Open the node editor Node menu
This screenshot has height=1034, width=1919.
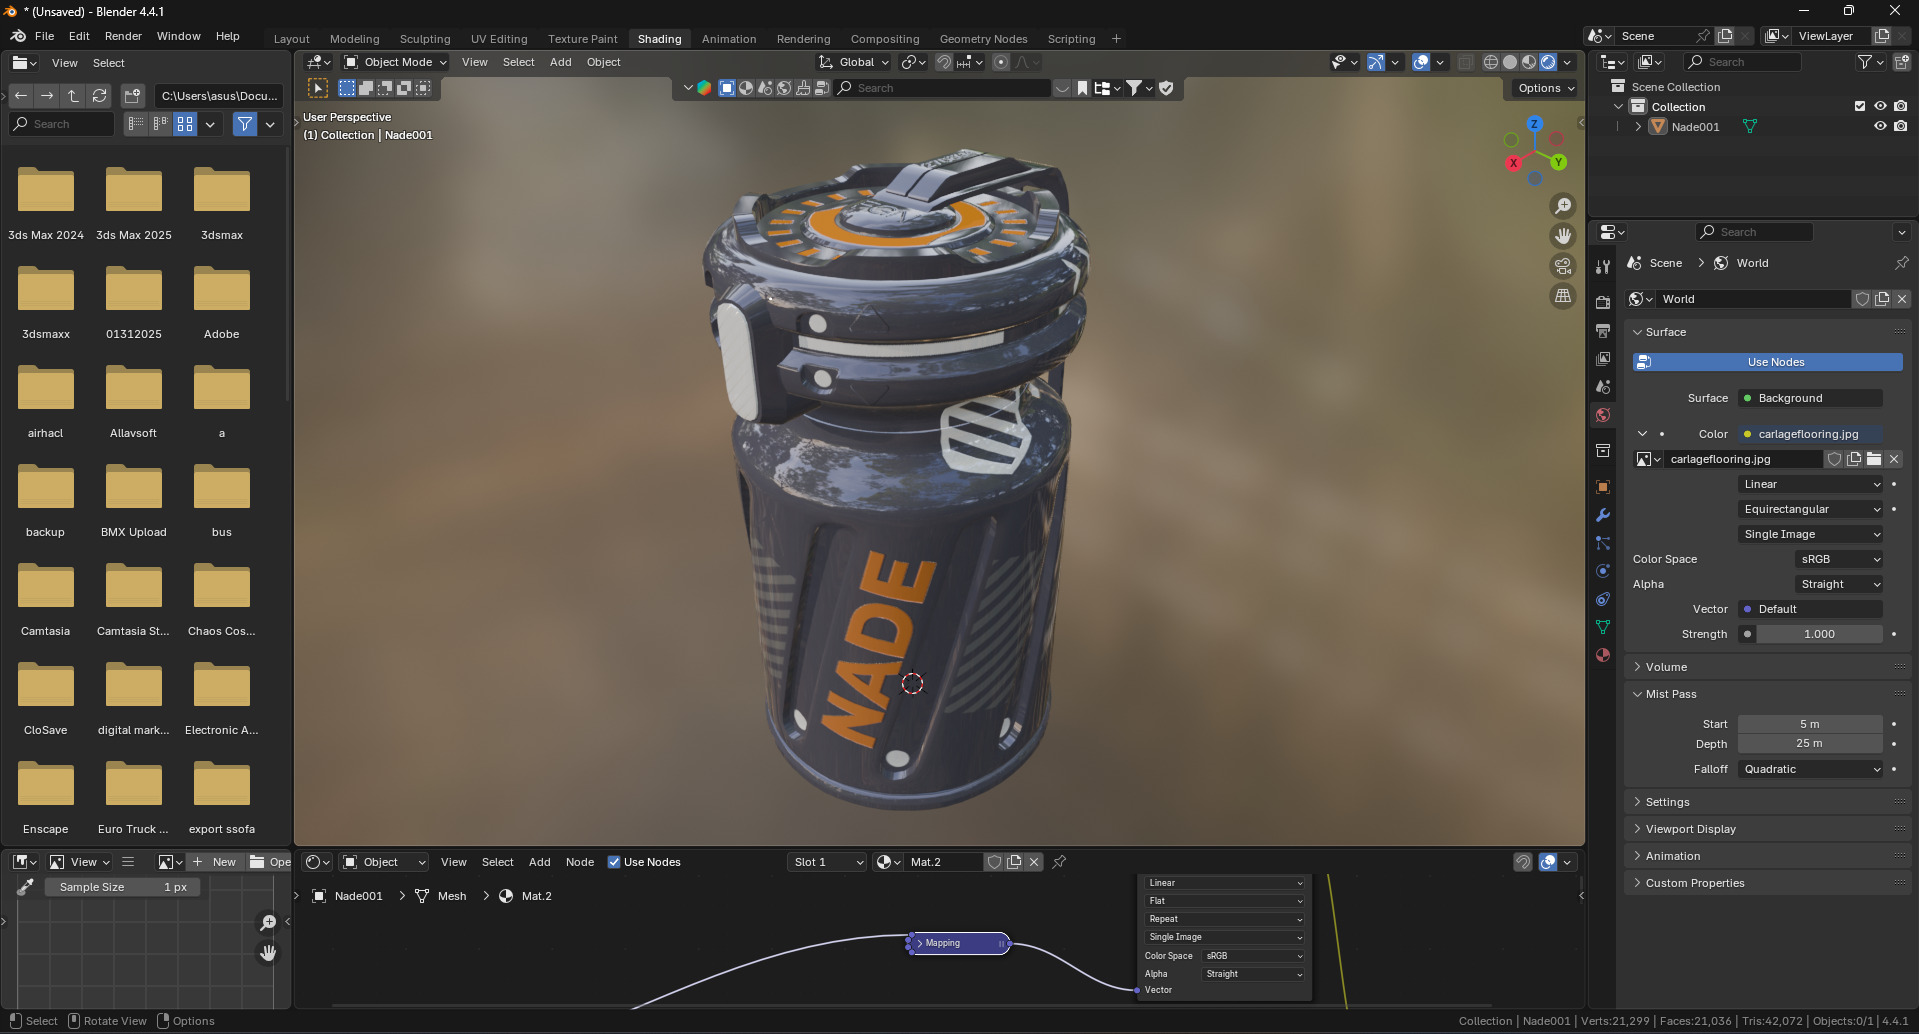(580, 862)
